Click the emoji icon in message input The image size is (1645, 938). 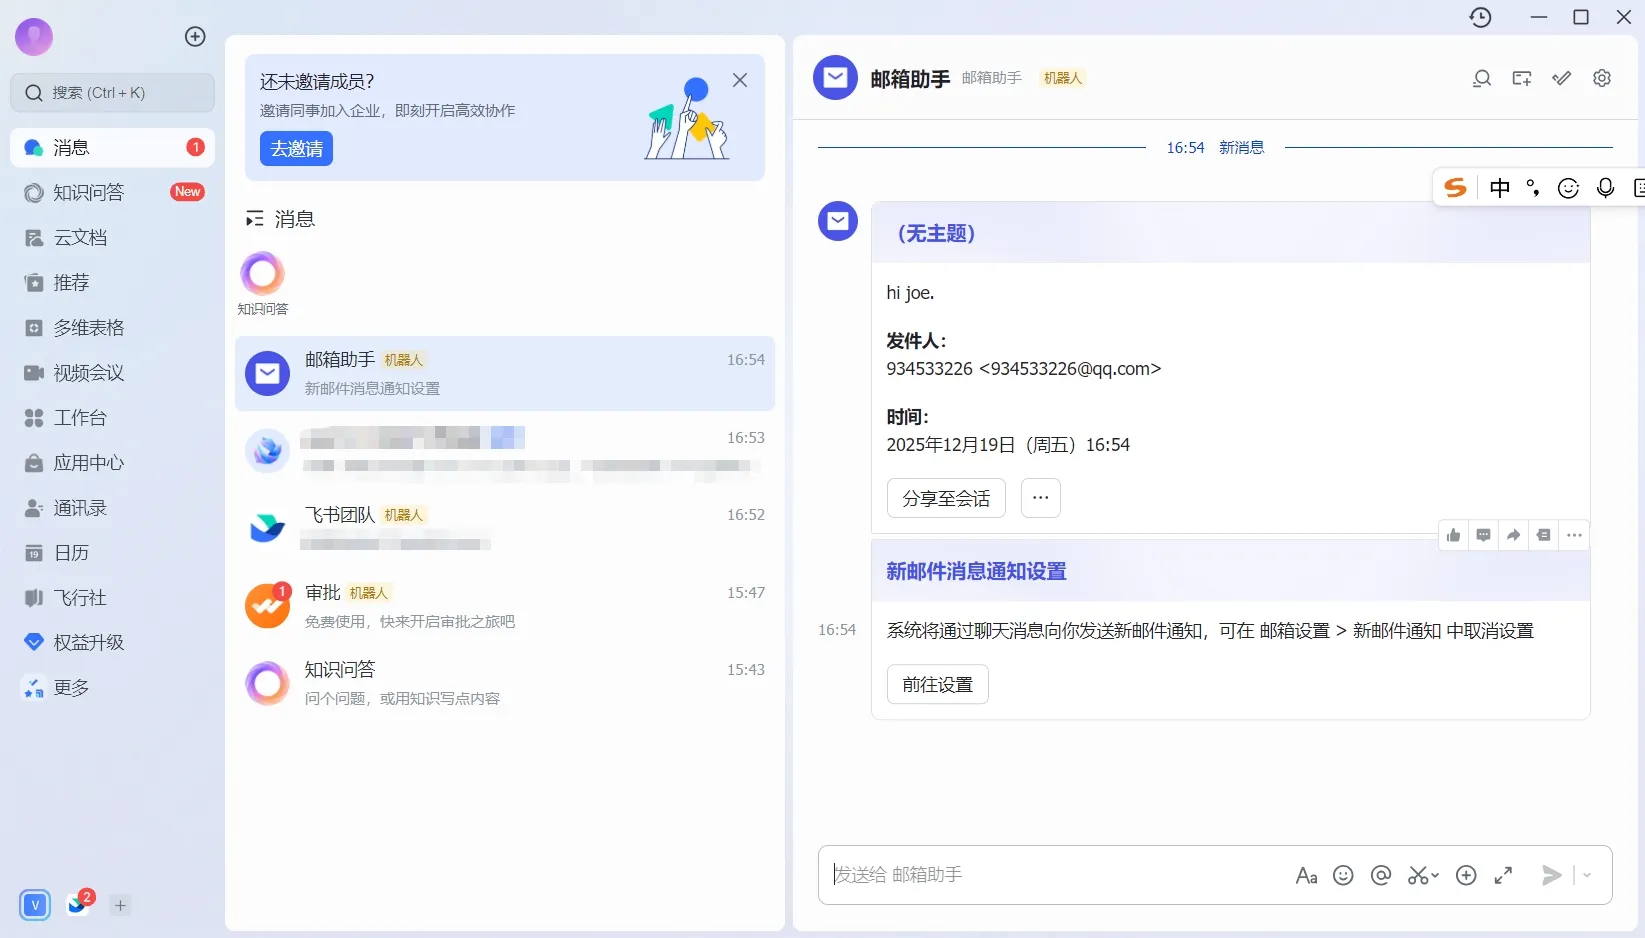pos(1343,875)
